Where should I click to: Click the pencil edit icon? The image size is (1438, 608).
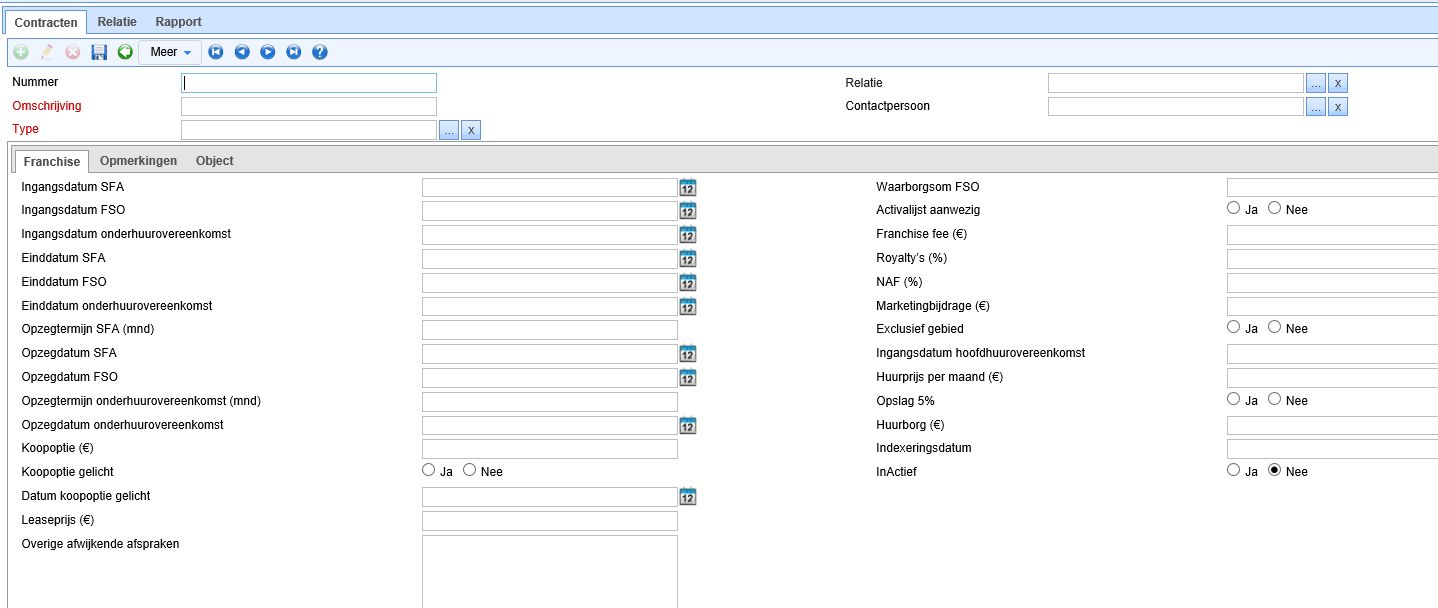pos(47,52)
